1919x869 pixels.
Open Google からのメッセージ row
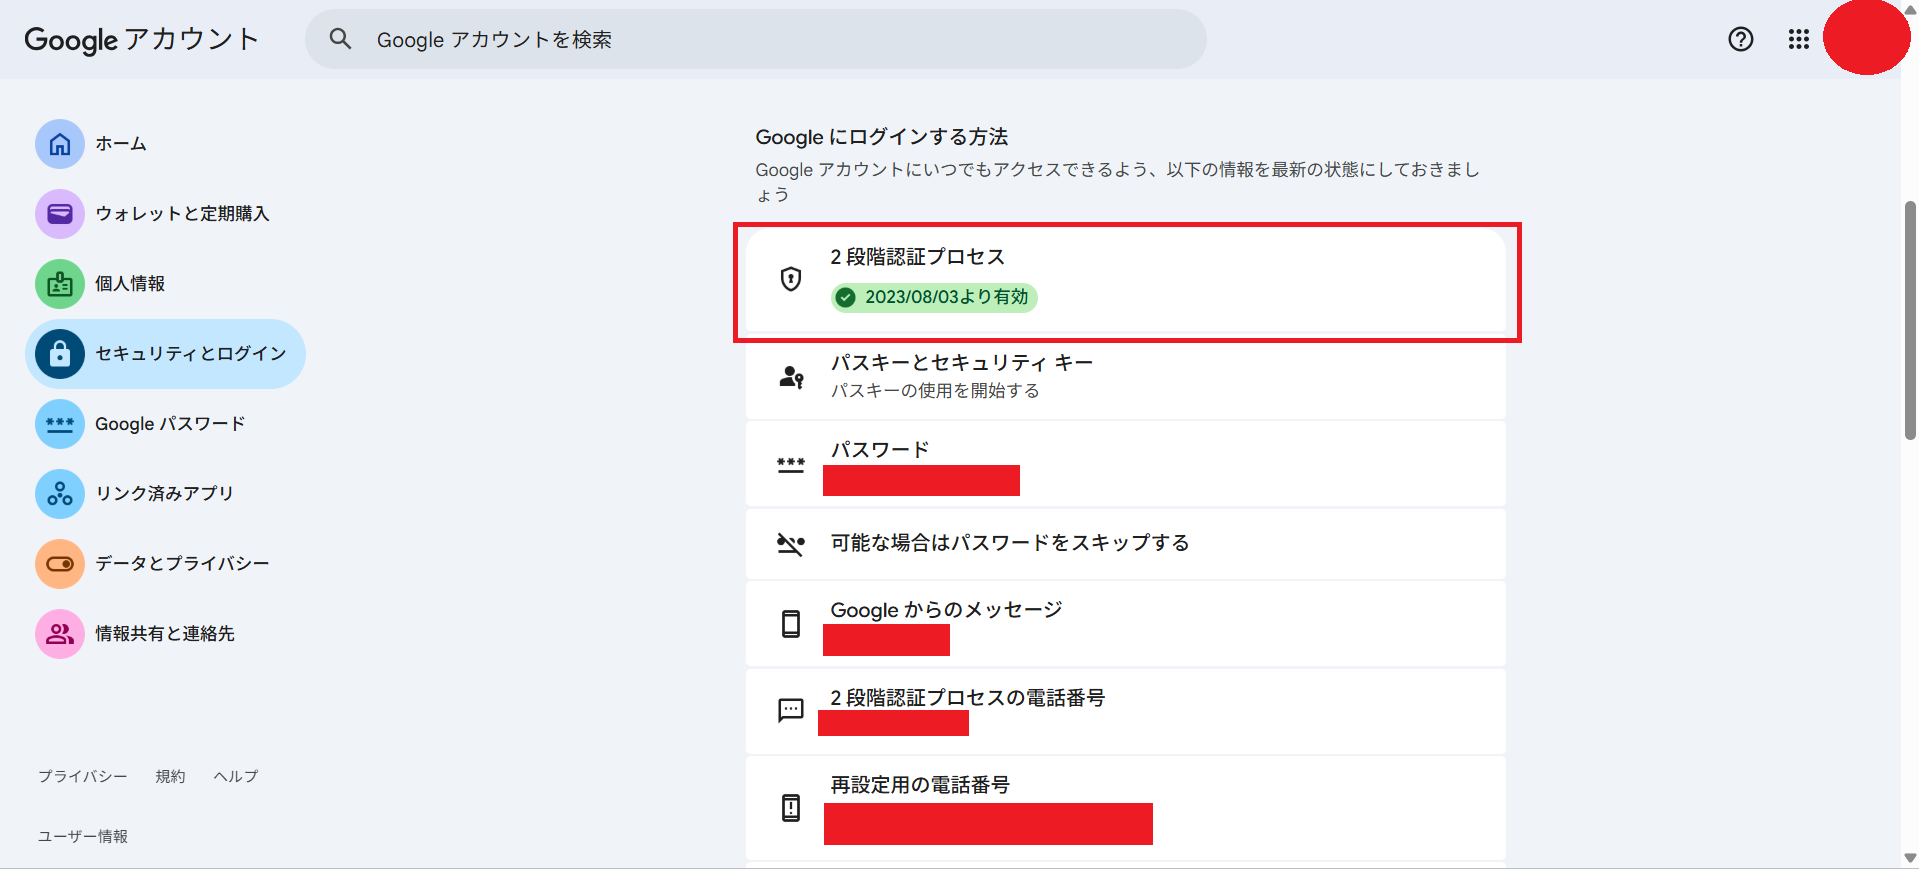tap(1126, 624)
